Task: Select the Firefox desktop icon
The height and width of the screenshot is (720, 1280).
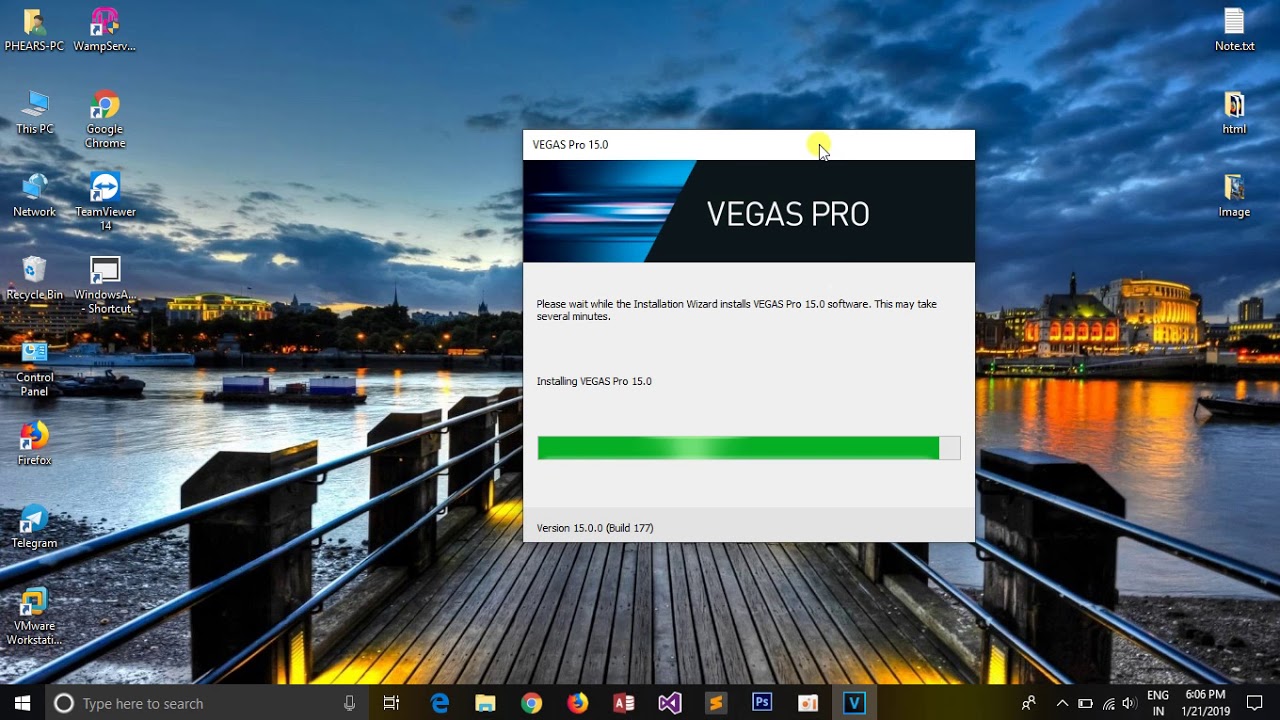Action: tap(34, 444)
